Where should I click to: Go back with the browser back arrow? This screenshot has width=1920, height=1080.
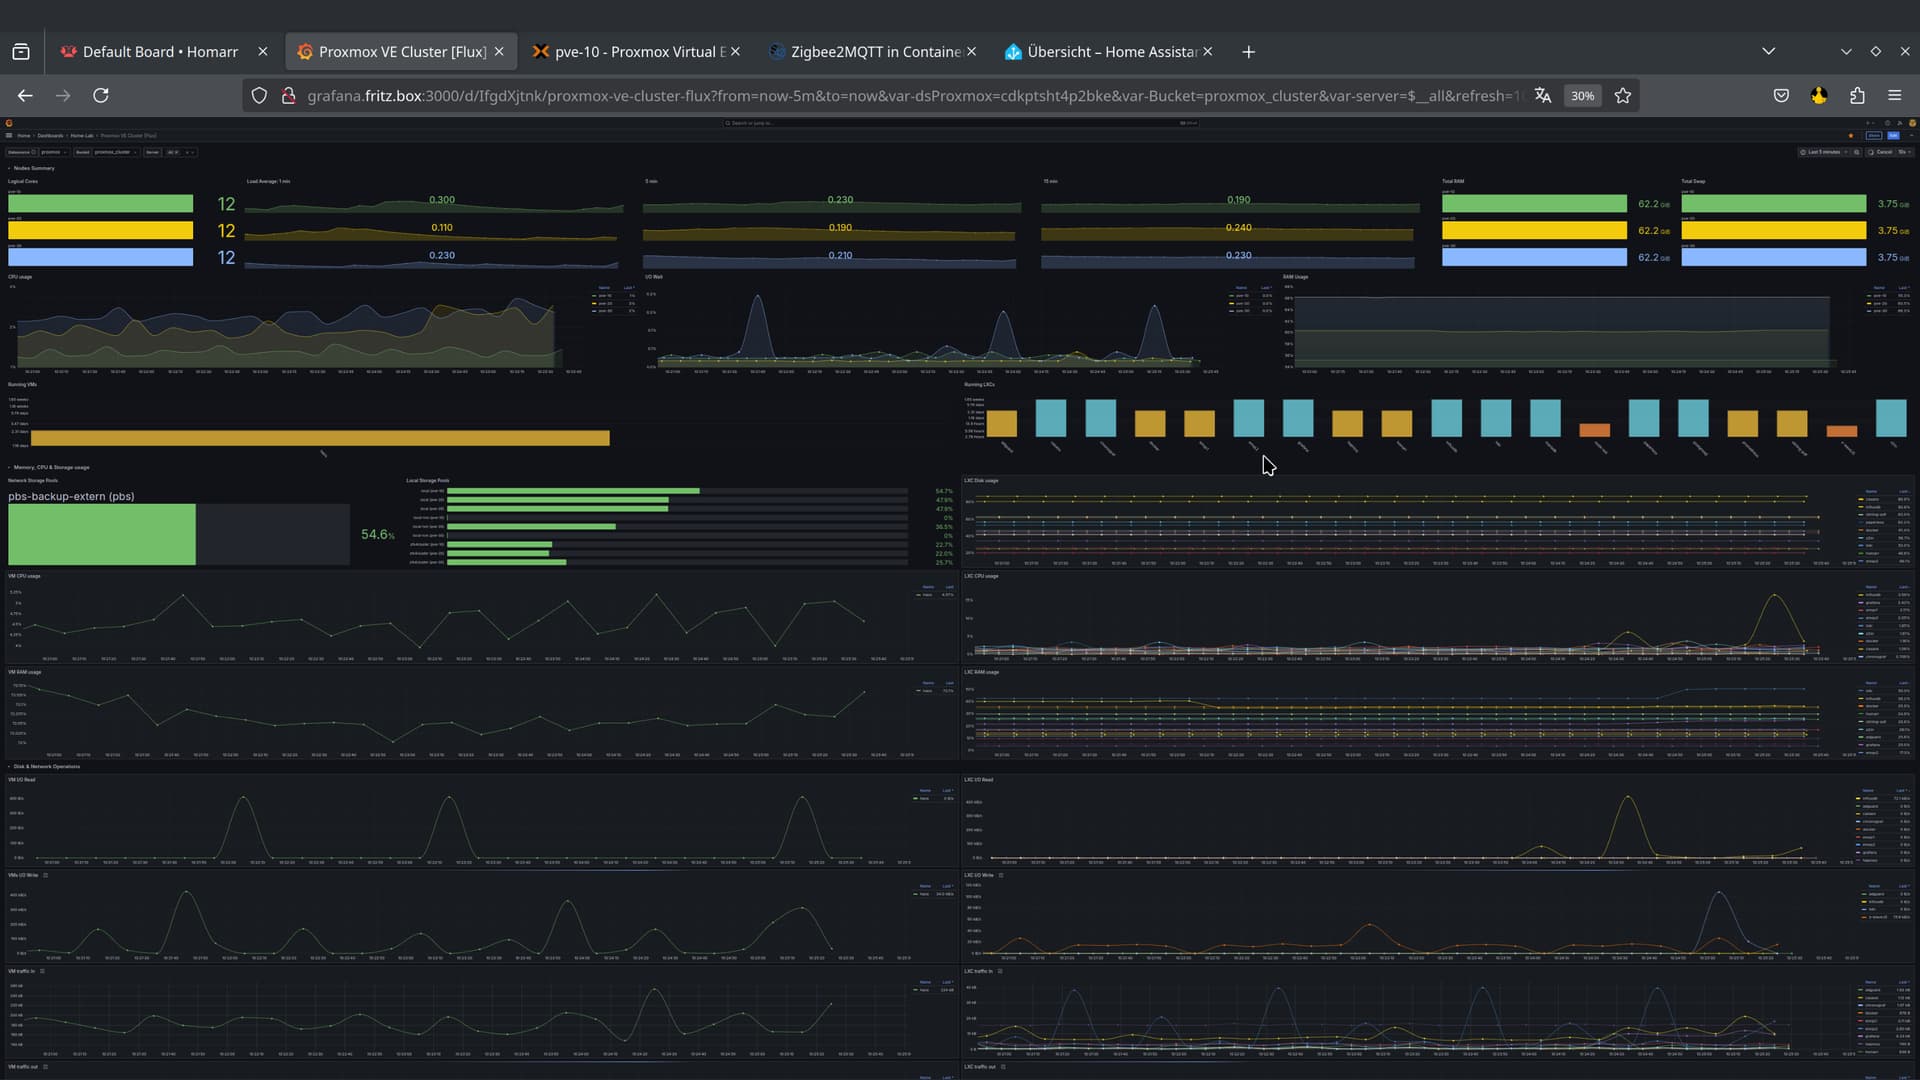(25, 96)
